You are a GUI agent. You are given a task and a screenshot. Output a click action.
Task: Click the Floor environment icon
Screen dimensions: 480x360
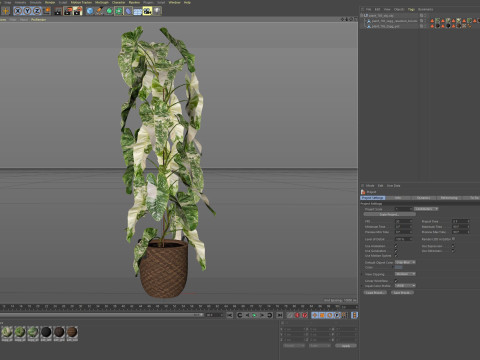(138, 11)
